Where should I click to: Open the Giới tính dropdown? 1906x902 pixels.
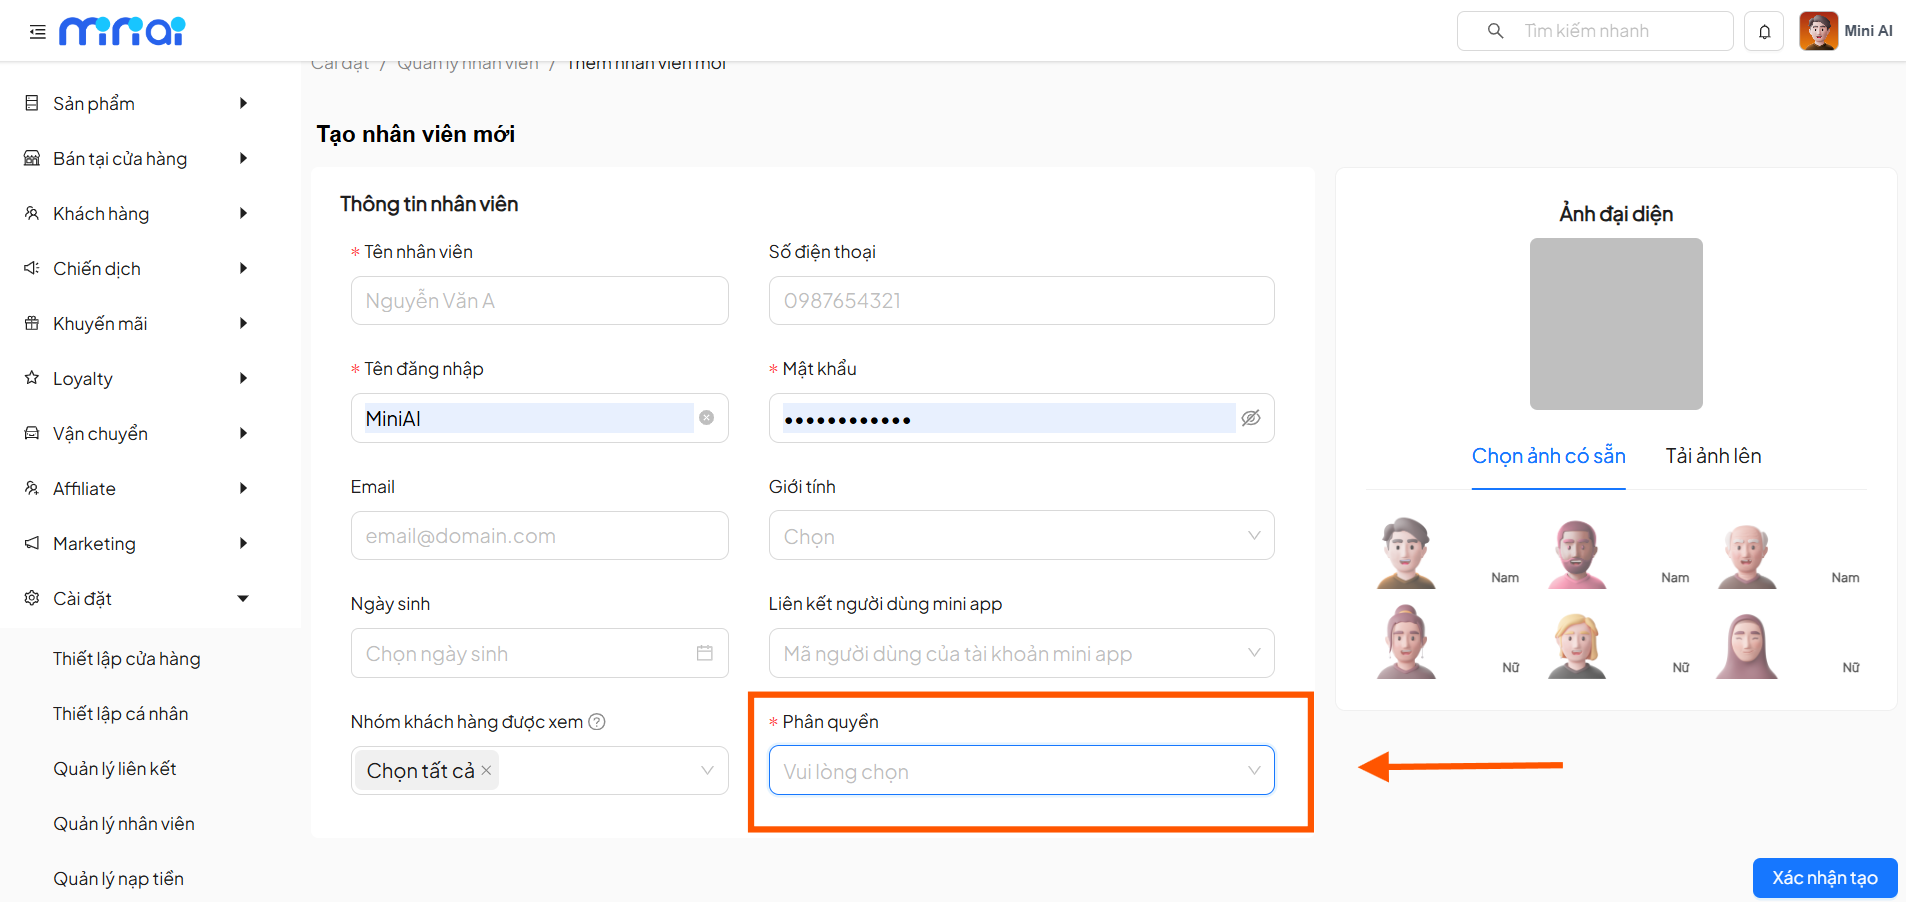[x=1020, y=535]
